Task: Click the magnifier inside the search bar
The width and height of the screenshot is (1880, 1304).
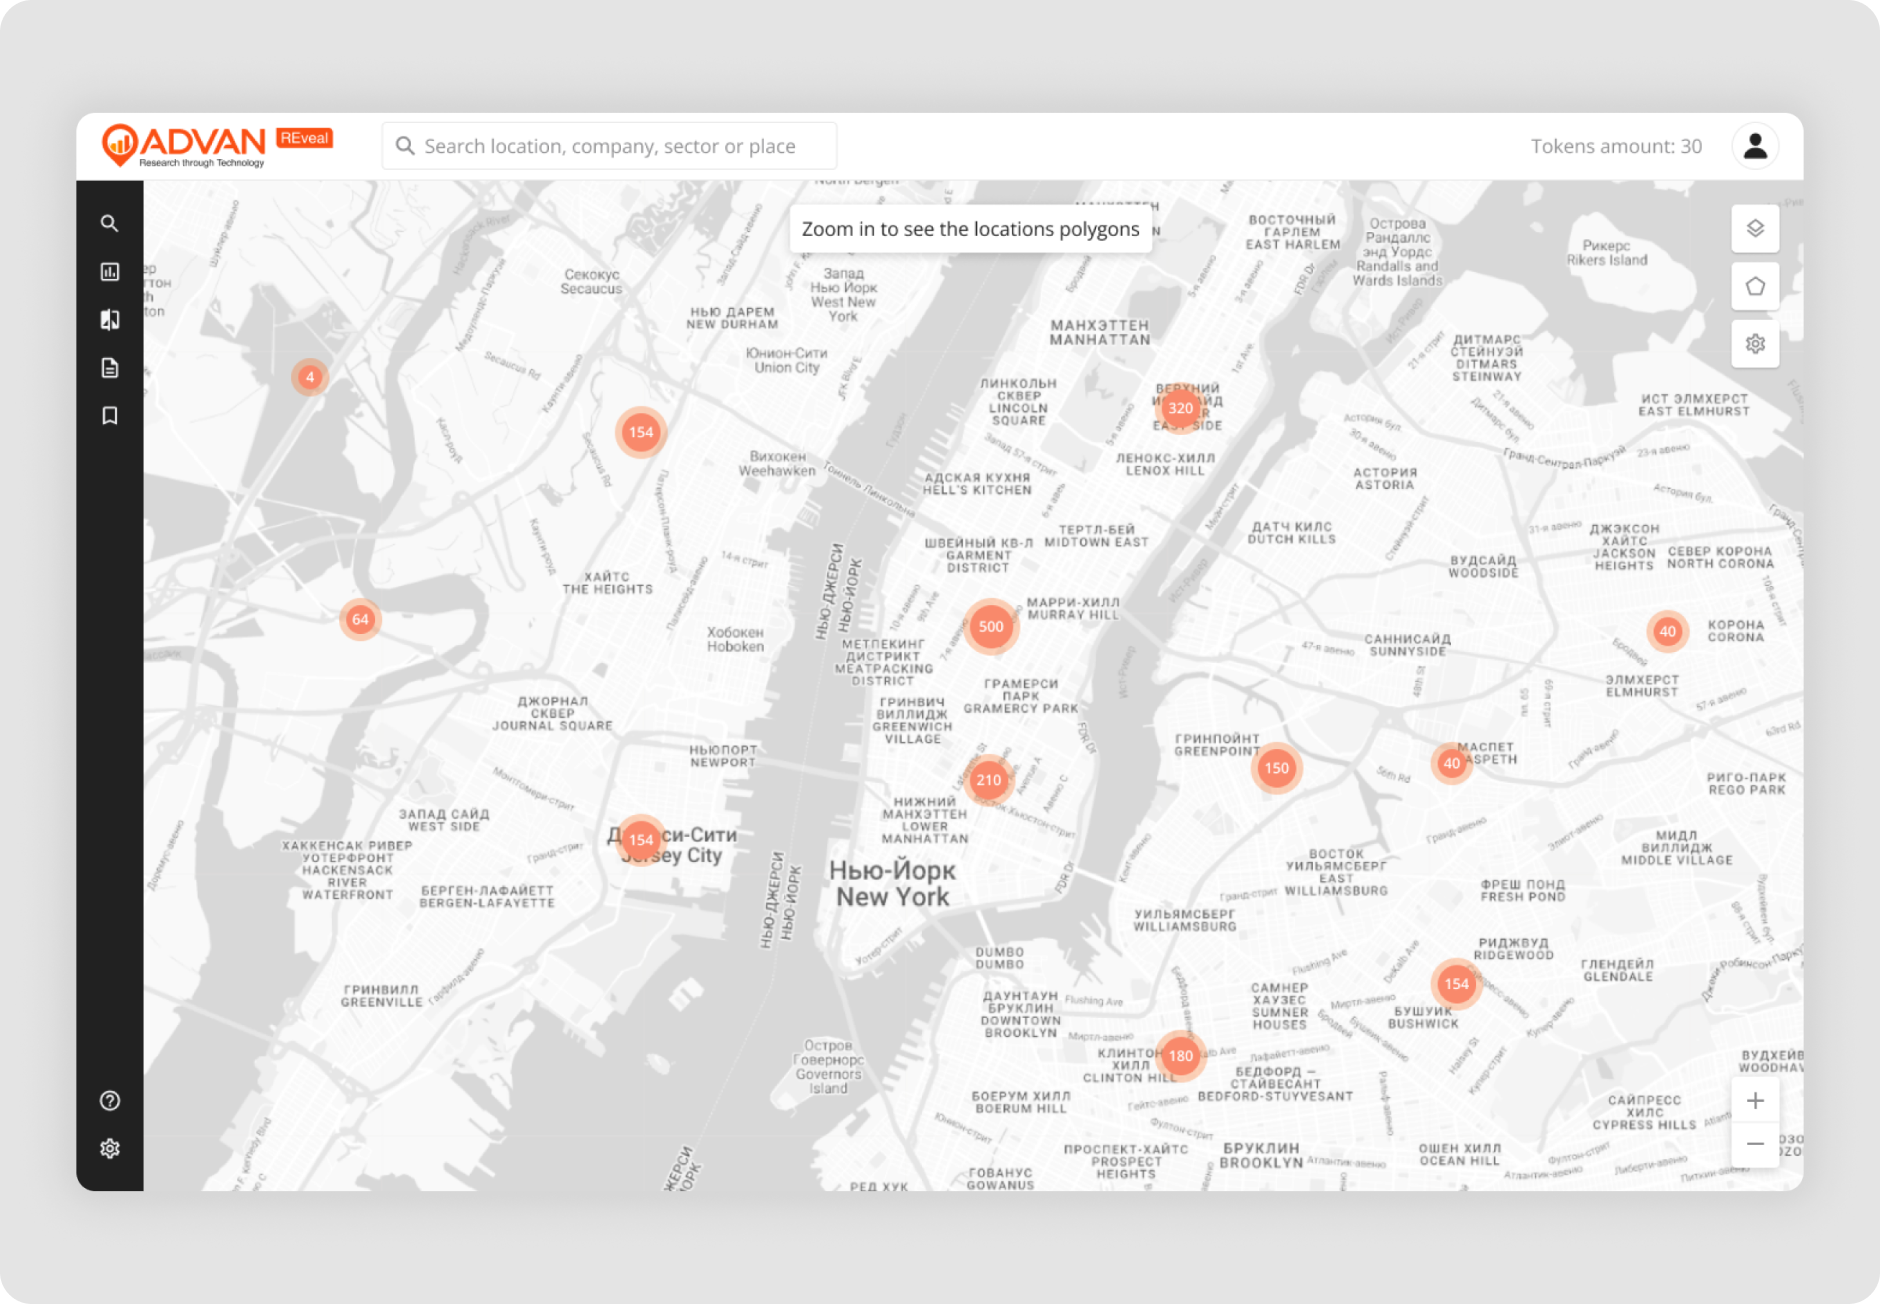Action: (x=406, y=145)
